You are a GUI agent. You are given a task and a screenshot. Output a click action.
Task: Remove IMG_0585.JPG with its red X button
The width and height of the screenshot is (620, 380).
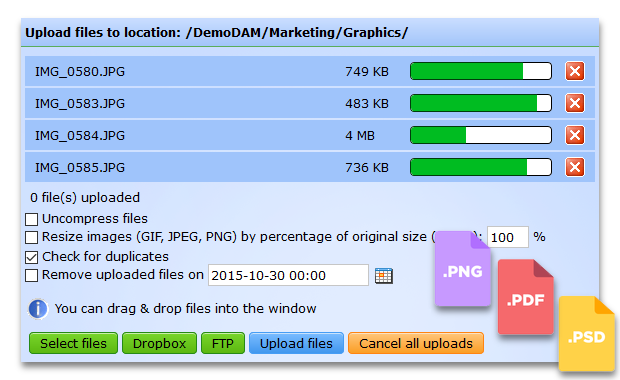[575, 167]
